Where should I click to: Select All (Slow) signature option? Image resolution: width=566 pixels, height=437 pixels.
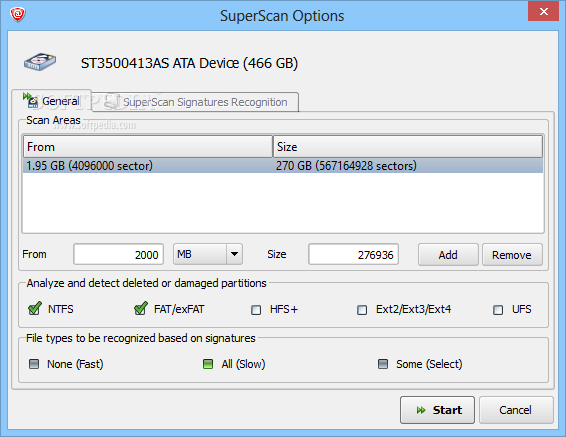coord(208,364)
